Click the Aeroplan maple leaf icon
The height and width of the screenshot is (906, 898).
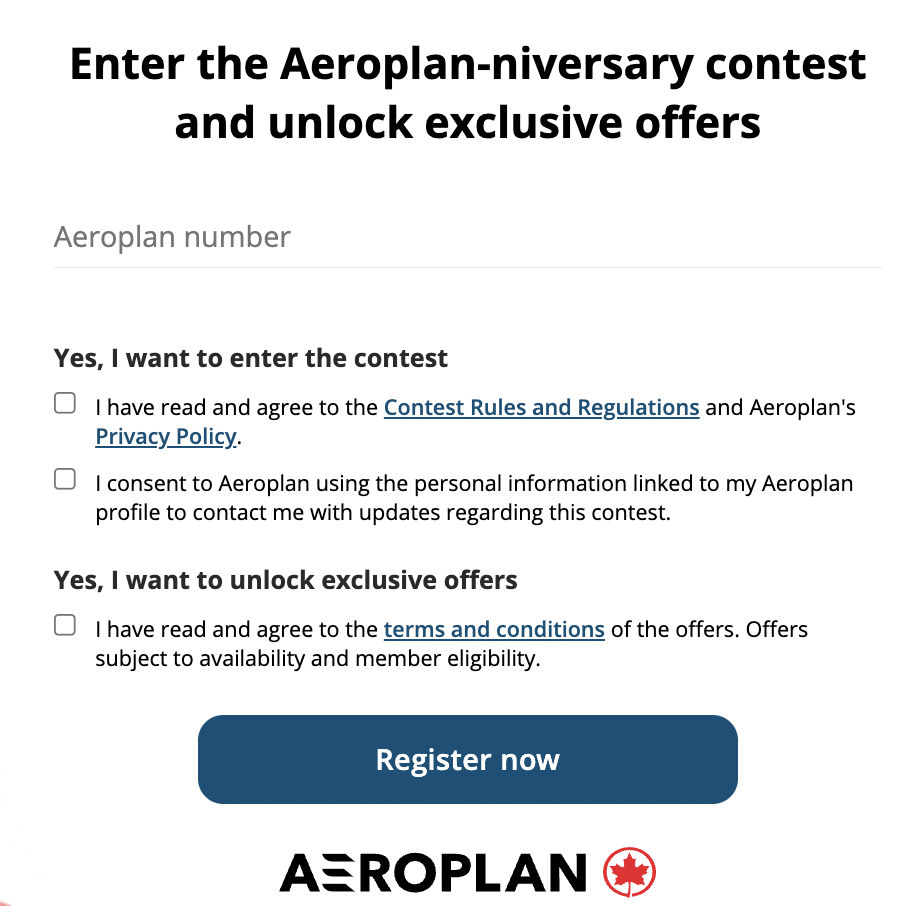point(630,872)
